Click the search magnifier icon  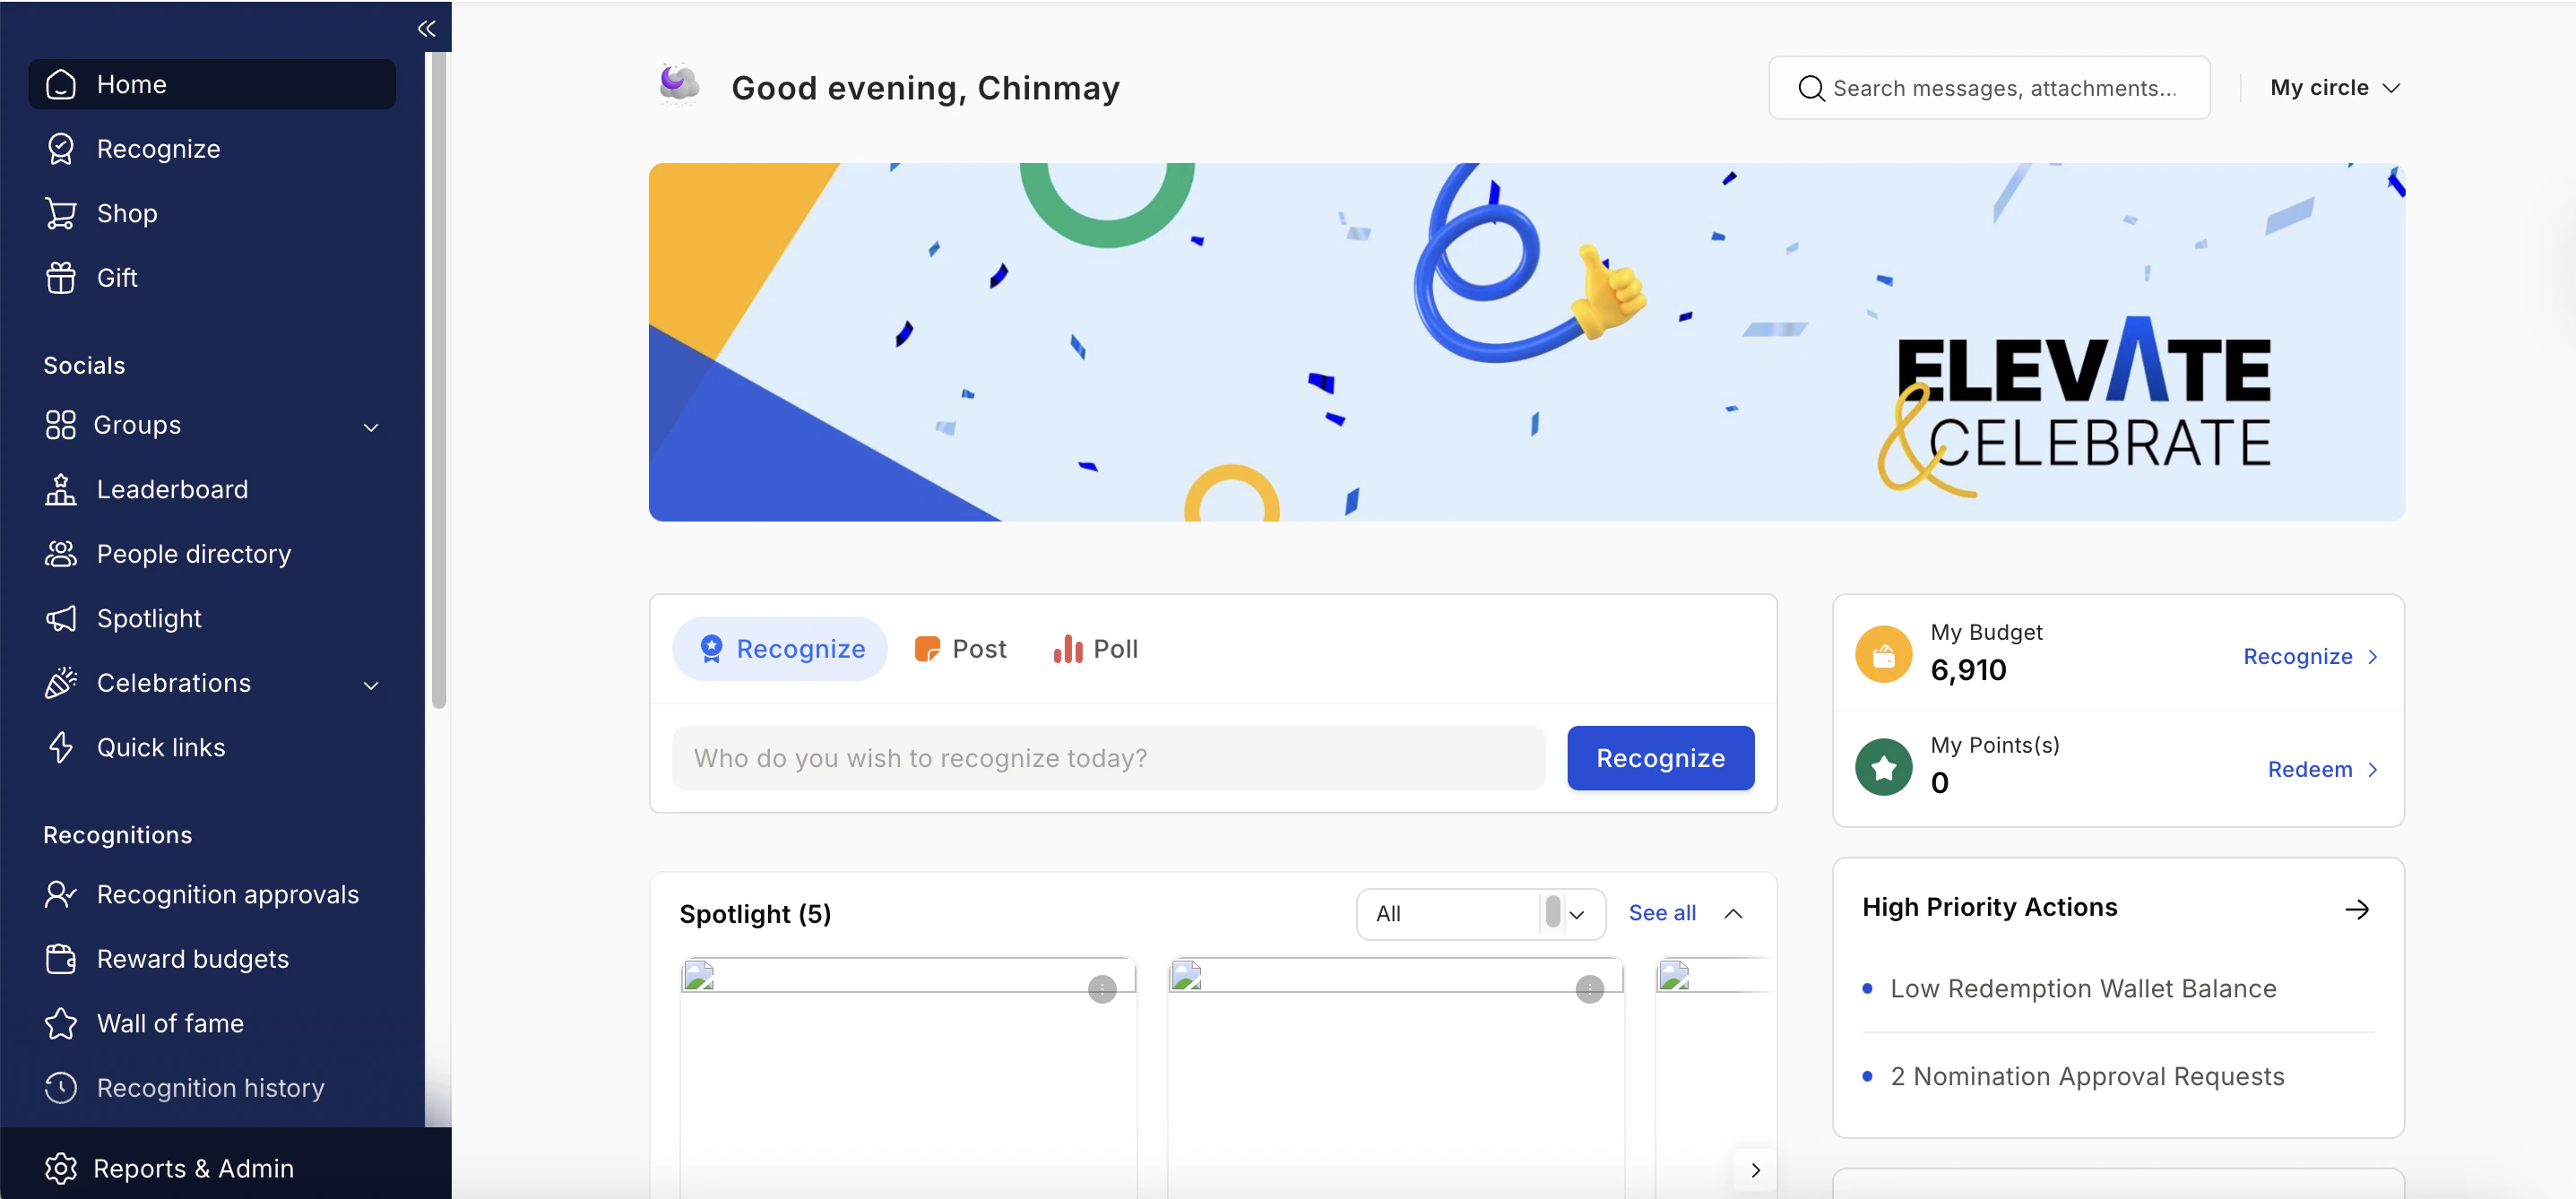coord(1811,88)
